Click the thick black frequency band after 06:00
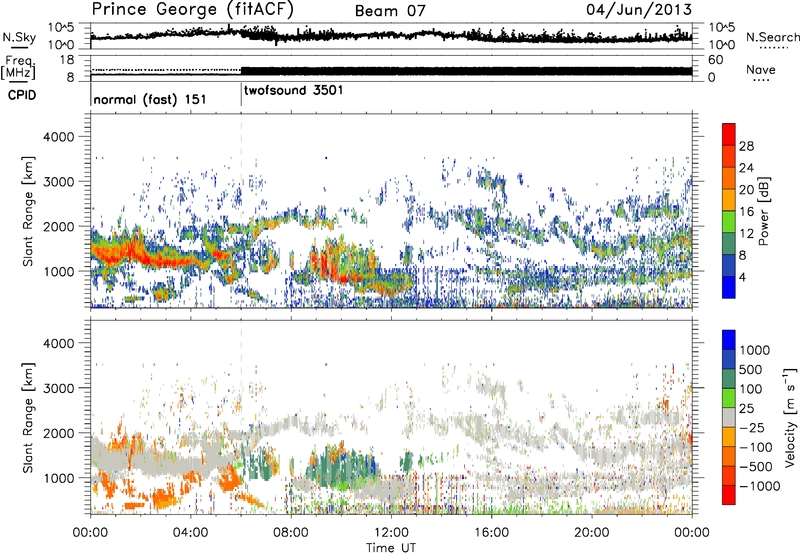Screen dimensions: 800x554 [466, 71]
